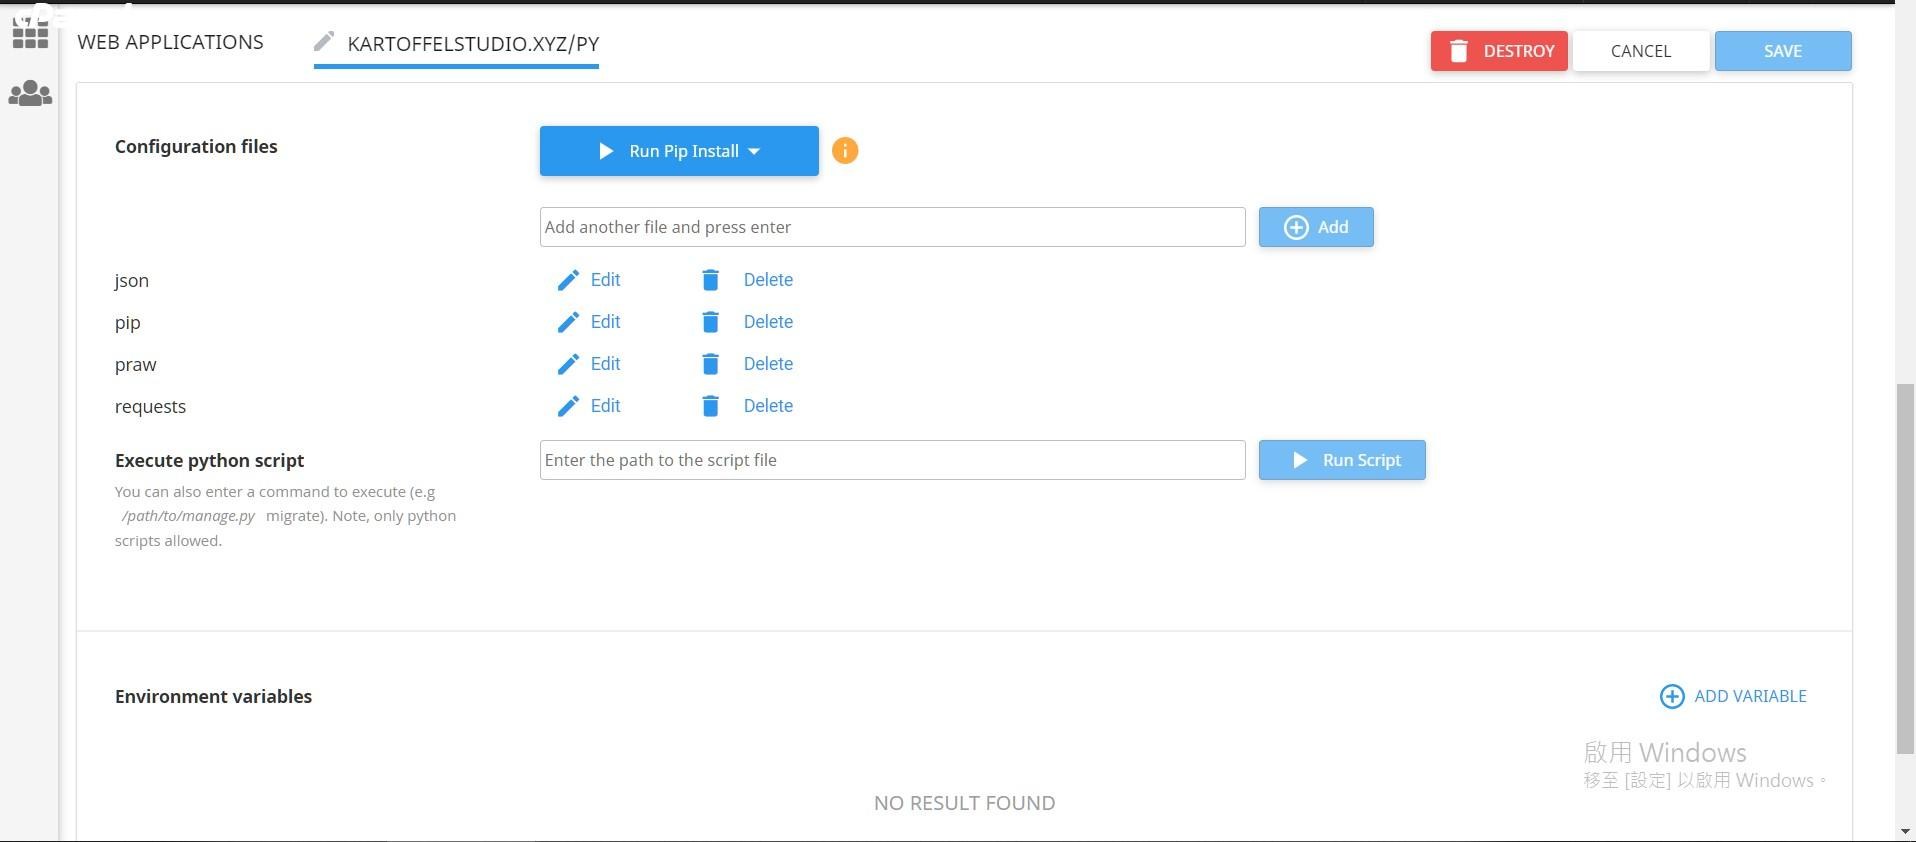Screen dimensions: 1916x842
Task: Expand the Run Pip Install dropdown arrow
Action: [x=754, y=152]
